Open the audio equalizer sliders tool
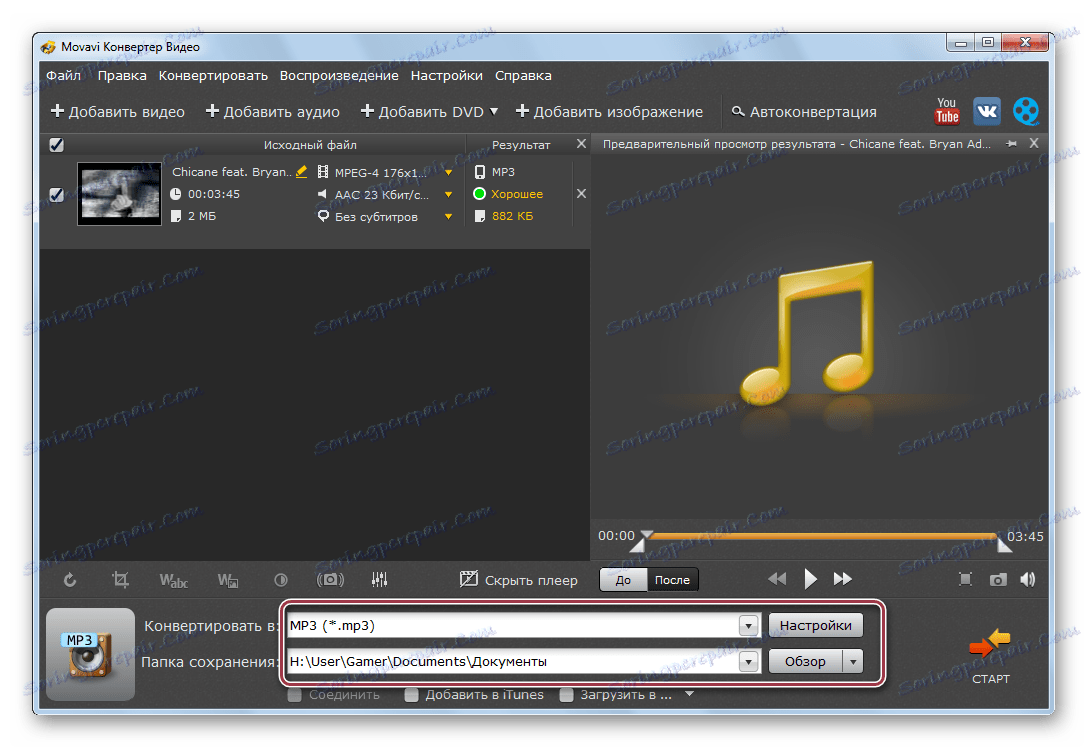This screenshot has width=1088, height=748. pyautogui.click(x=380, y=579)
